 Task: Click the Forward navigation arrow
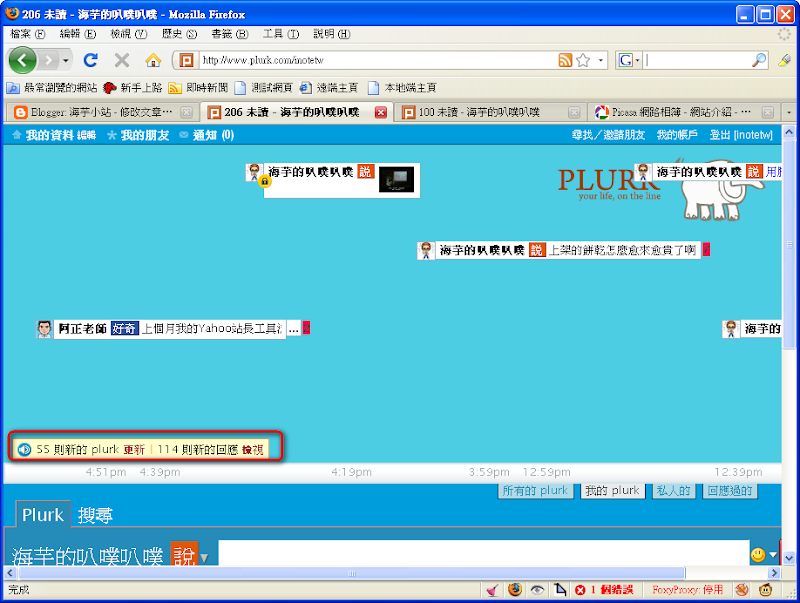click(48, 61)
